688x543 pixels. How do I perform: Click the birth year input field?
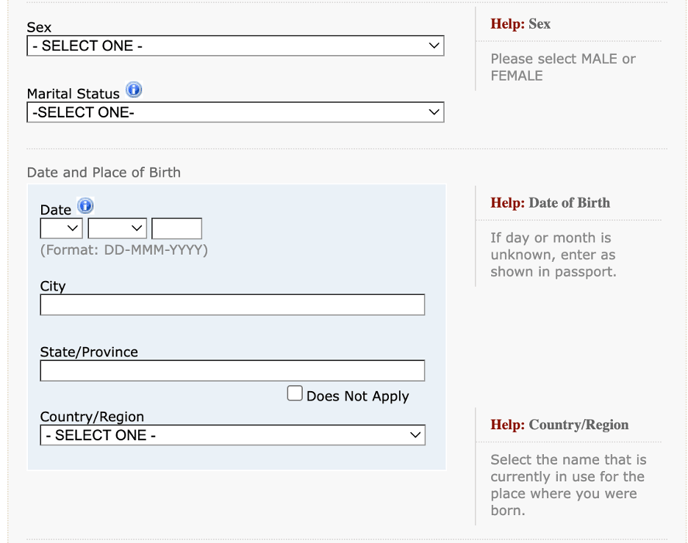pos(177,229)
